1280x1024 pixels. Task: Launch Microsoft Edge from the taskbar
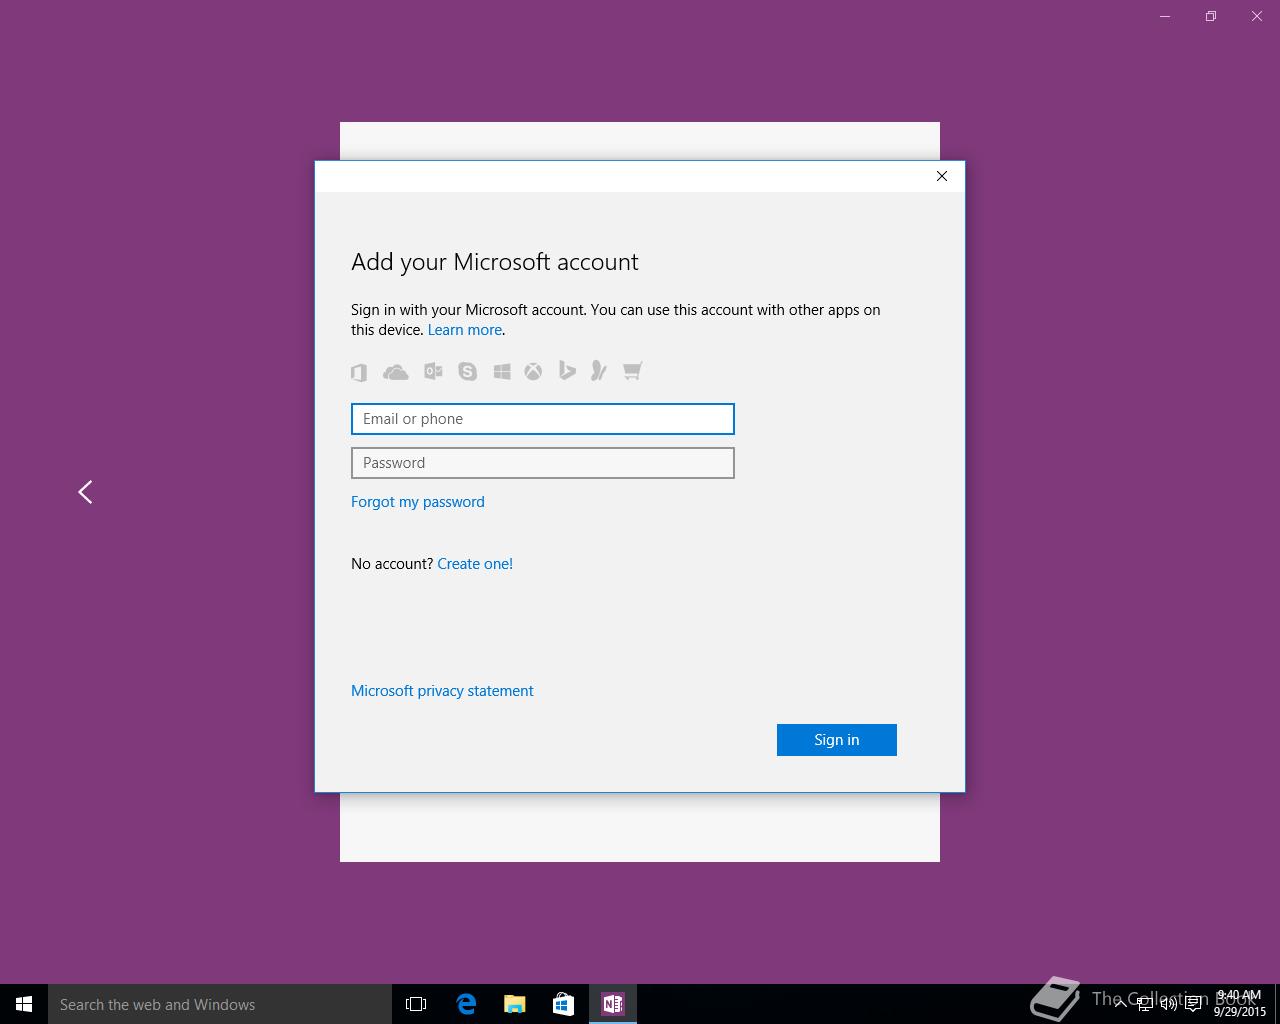point(466,1004)
